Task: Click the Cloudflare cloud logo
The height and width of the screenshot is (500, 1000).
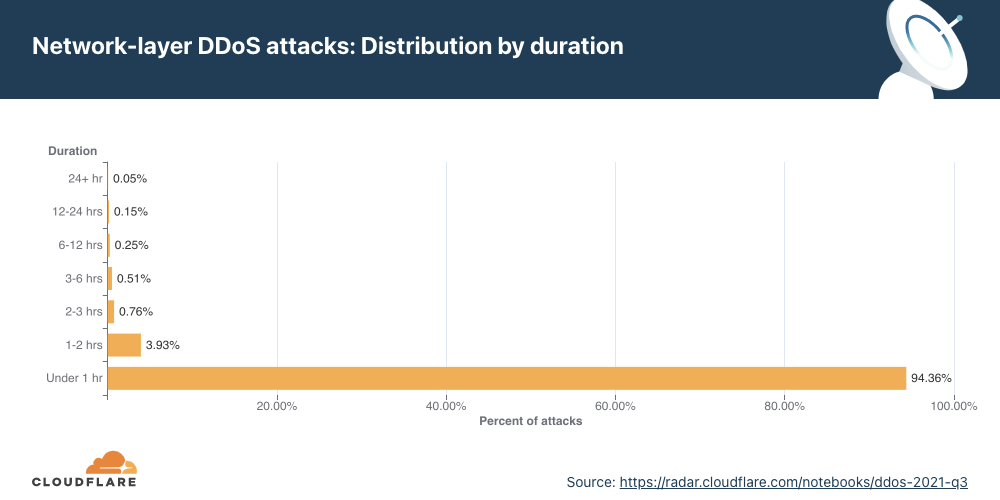Action: pyautogui.click(x=112, y=461)
